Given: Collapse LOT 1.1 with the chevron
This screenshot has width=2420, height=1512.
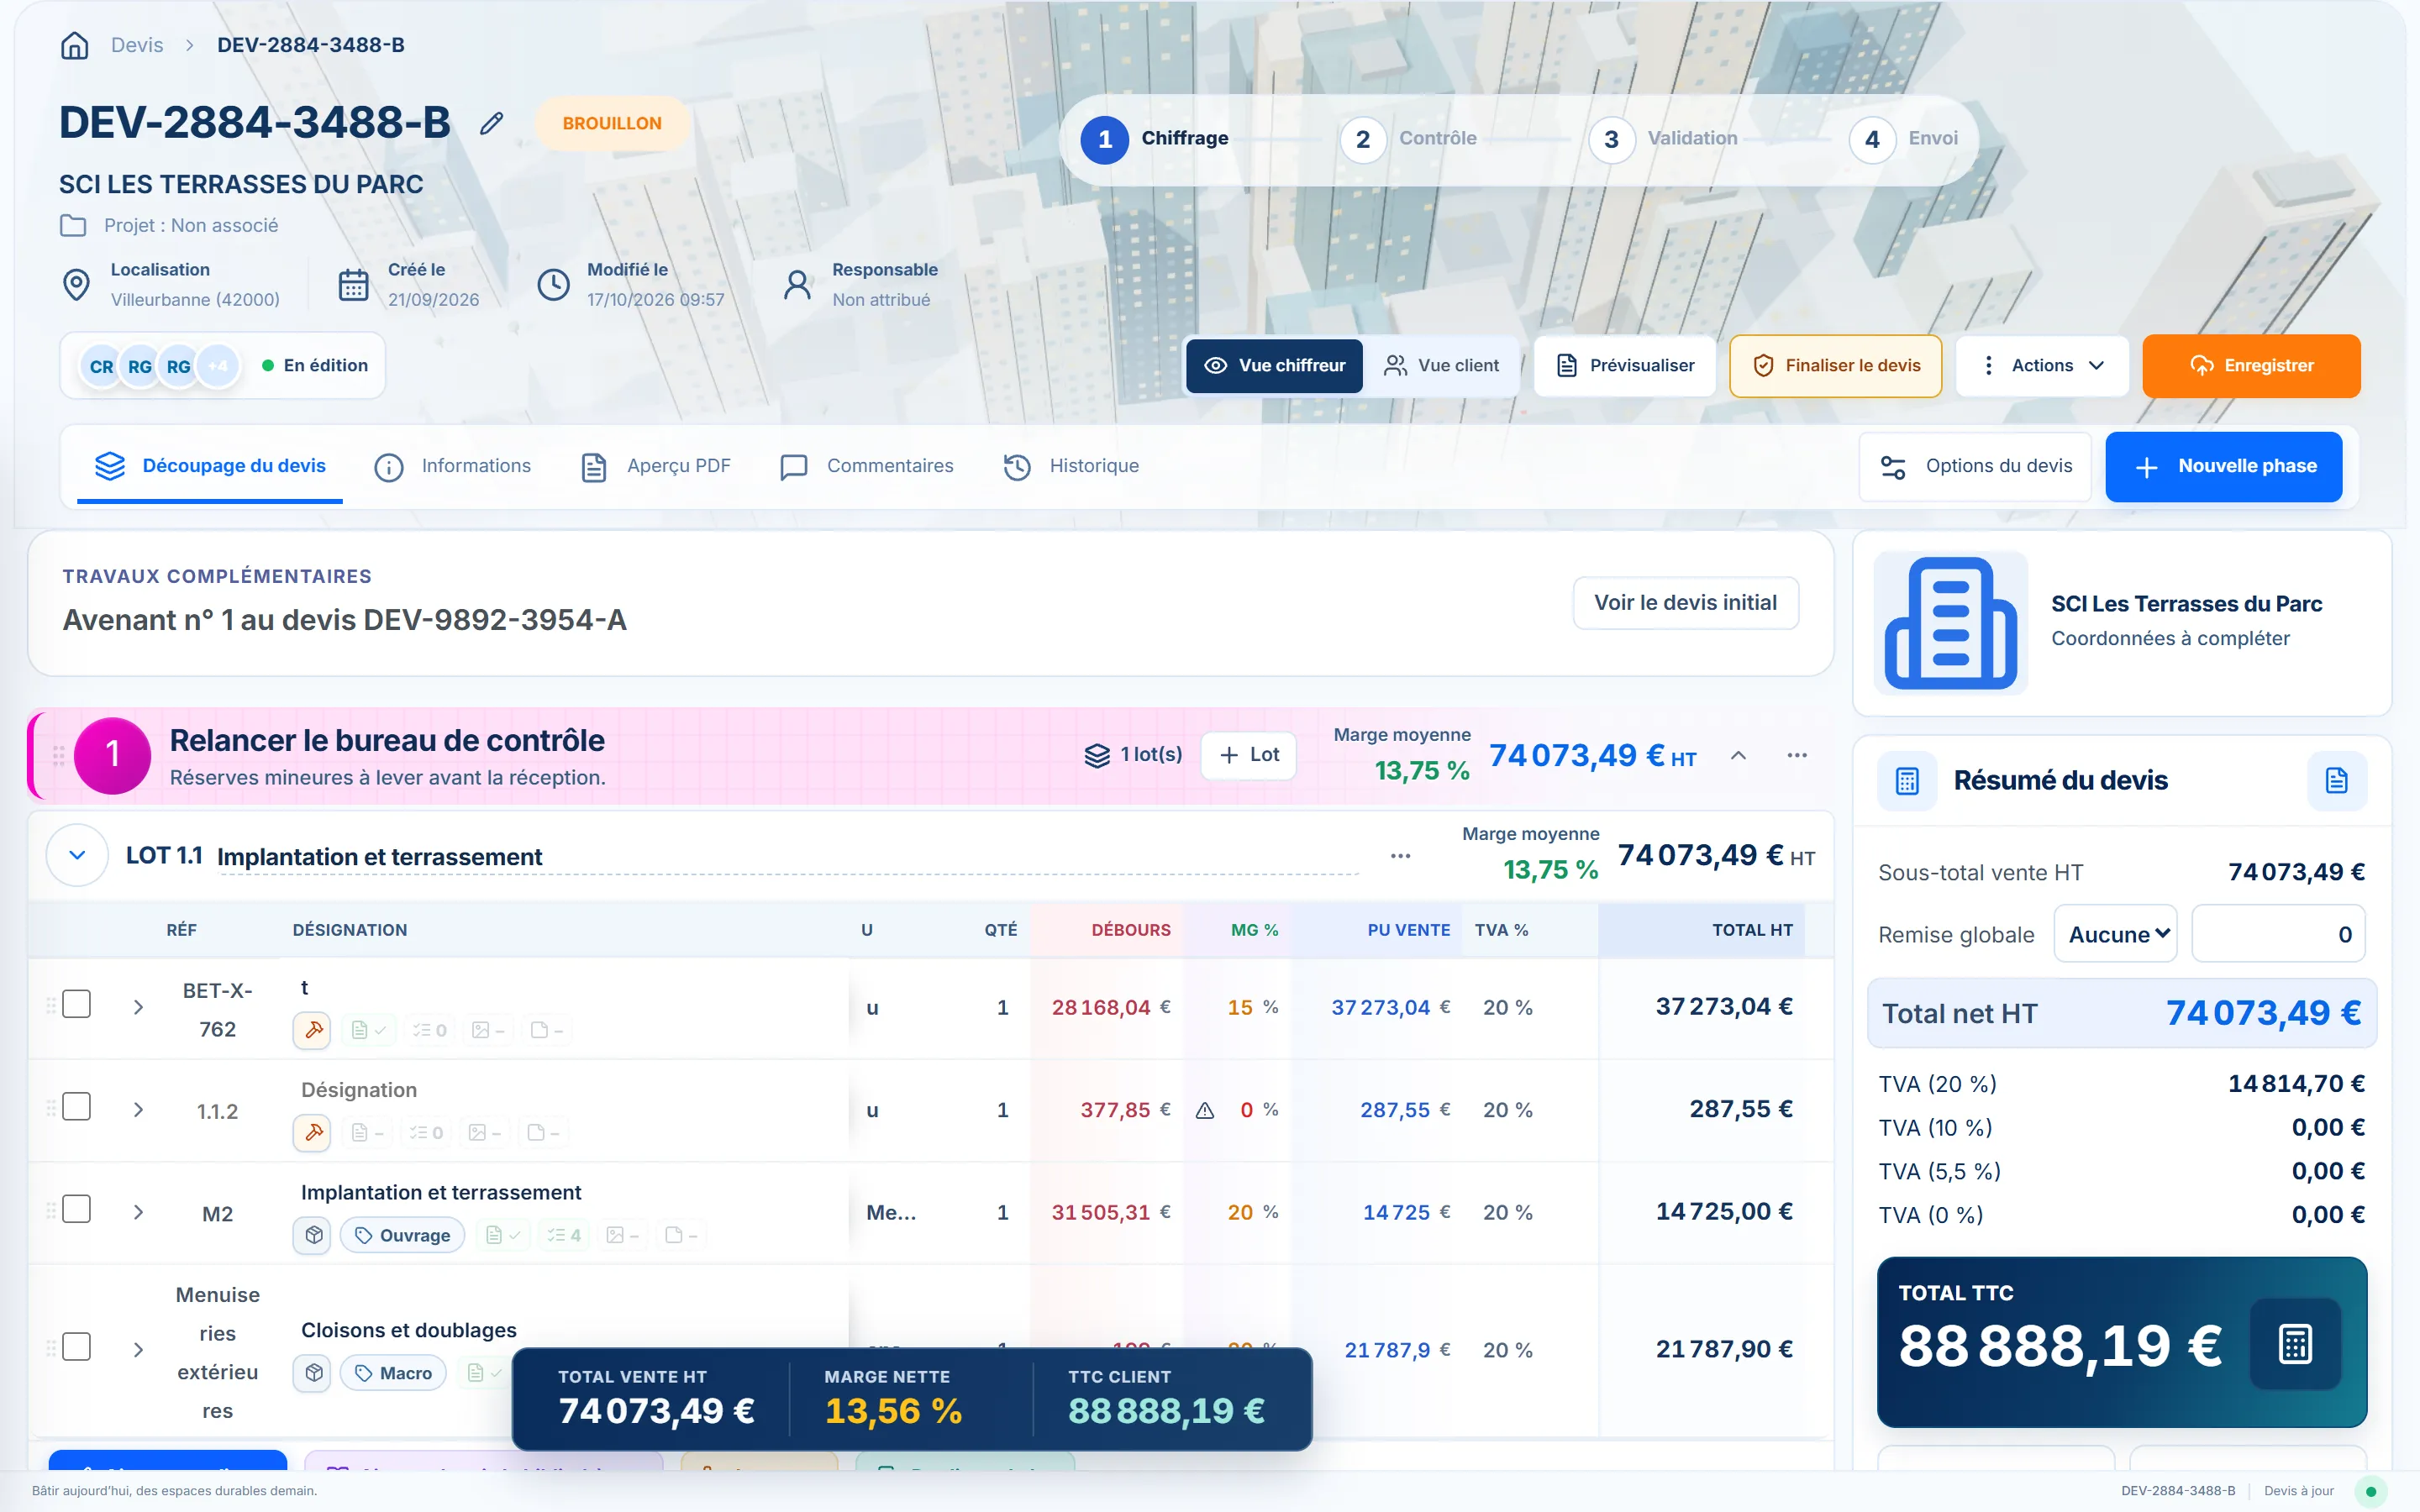Looking at the screenshot, I should (77, 855).
